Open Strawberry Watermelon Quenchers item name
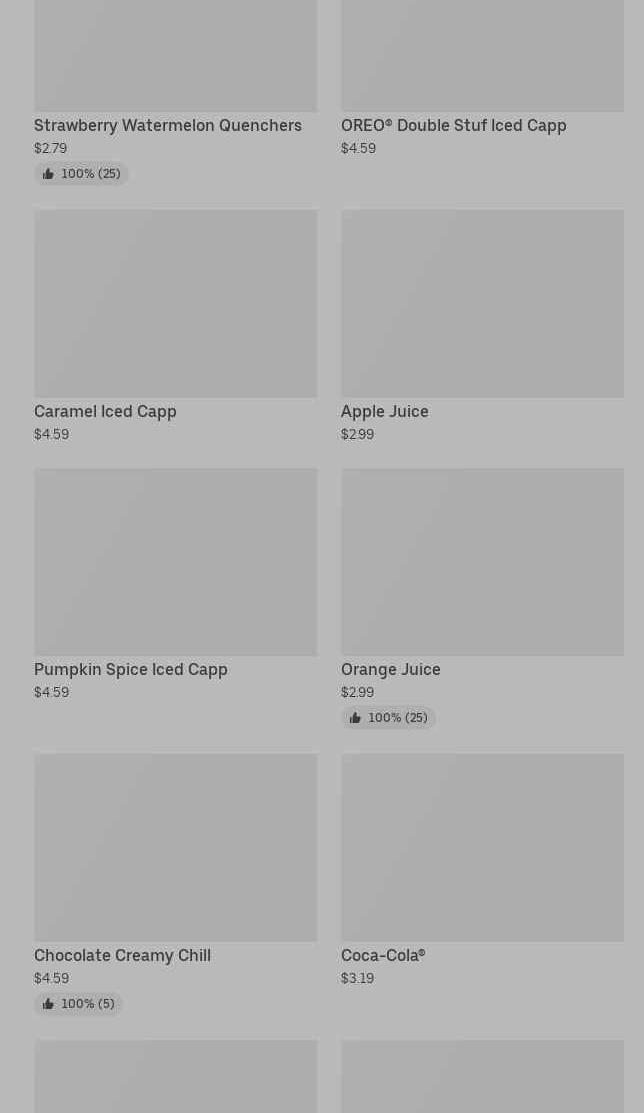The image size is (644, 1113). (x=168, y=125)
